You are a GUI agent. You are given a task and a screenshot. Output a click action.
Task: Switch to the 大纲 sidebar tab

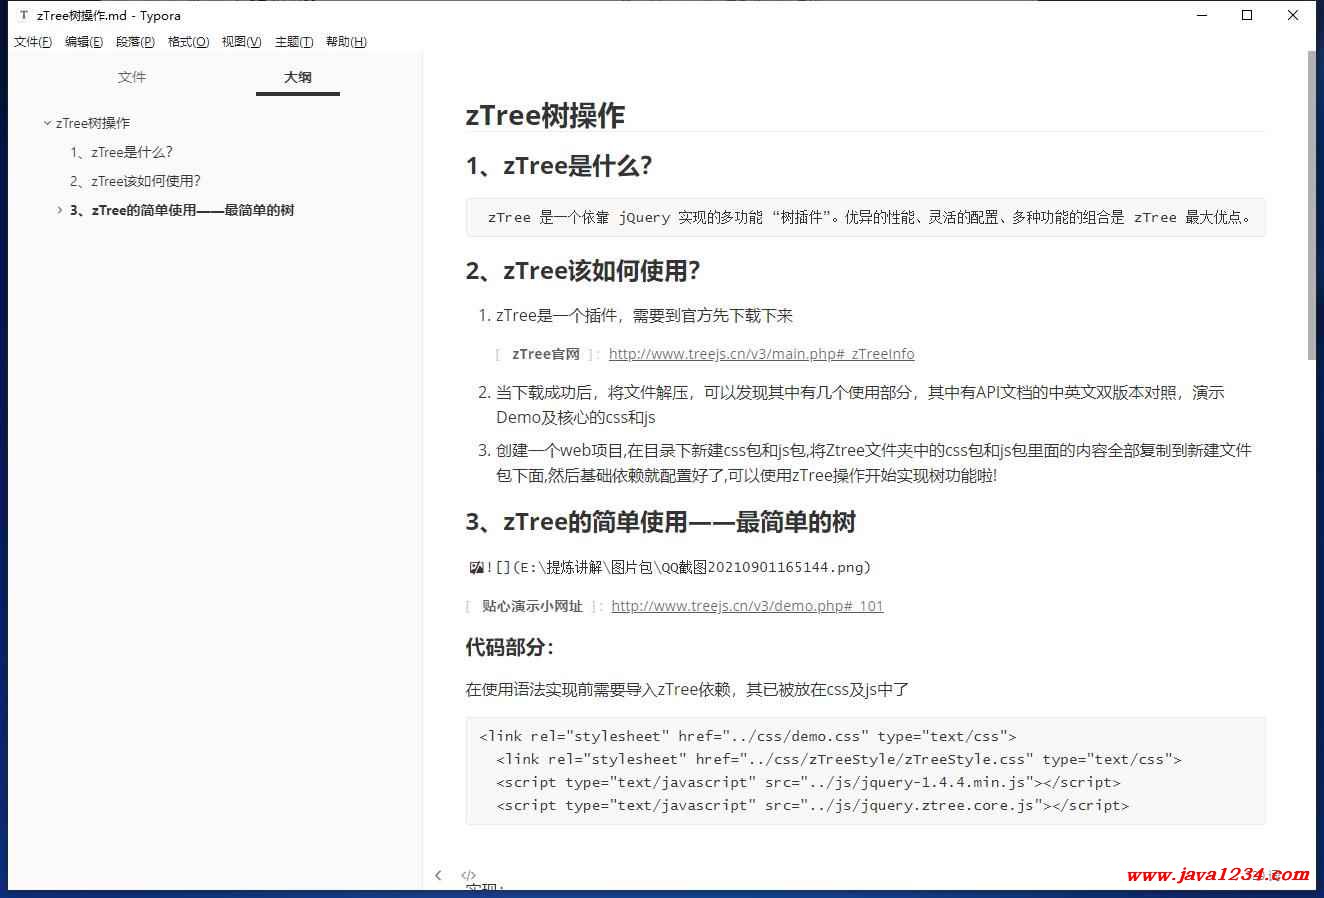point(298,77)
